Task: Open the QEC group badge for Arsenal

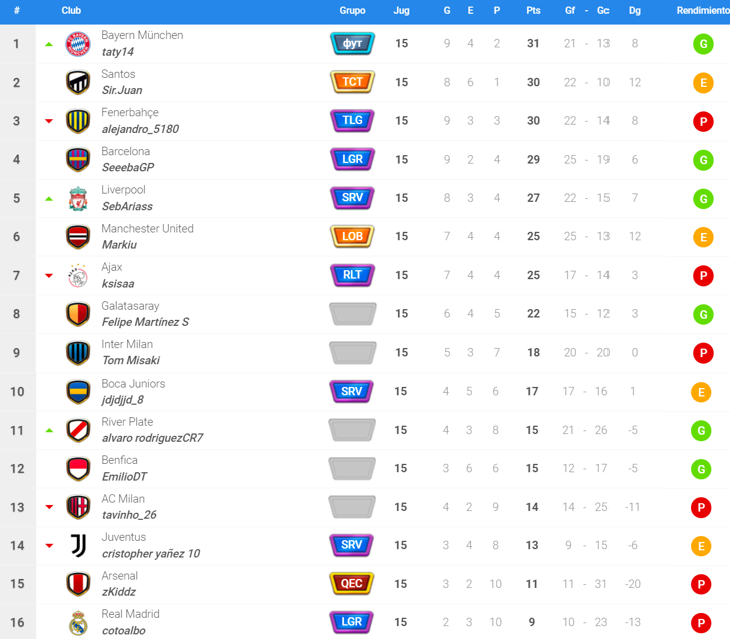Action: 352,584
